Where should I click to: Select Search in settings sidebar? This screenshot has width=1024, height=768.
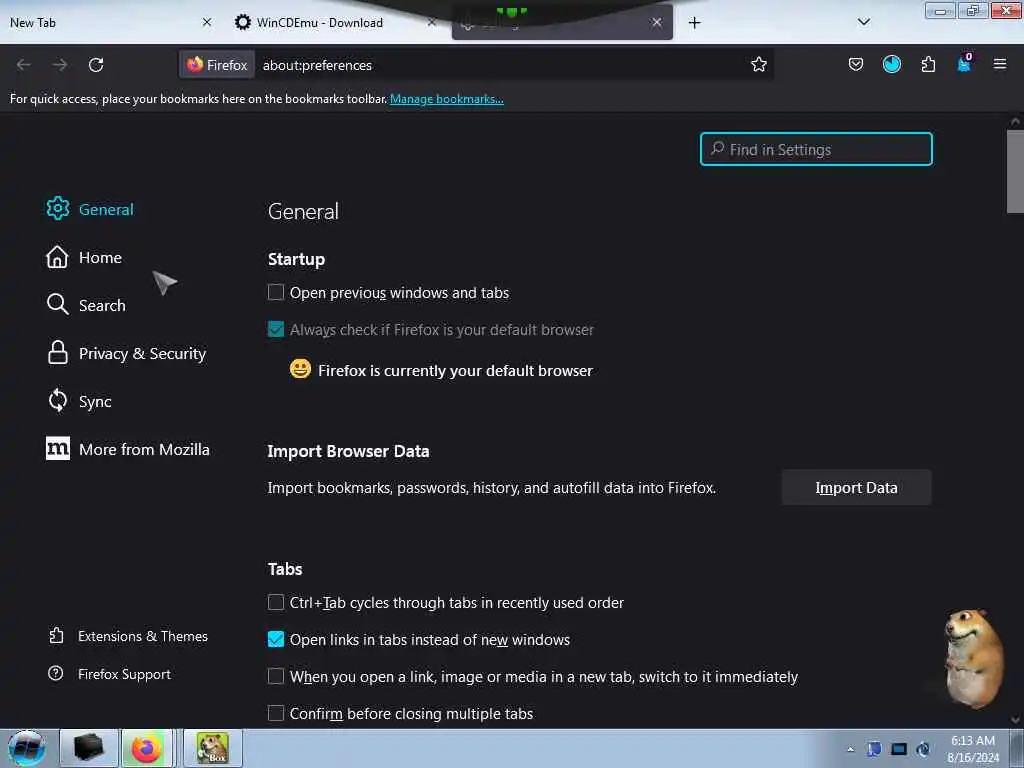86,305
